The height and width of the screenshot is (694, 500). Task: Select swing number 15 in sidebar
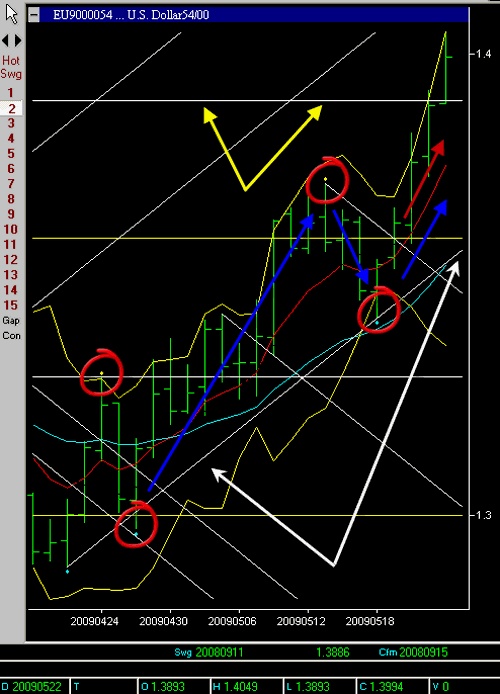tap(11, 305)
